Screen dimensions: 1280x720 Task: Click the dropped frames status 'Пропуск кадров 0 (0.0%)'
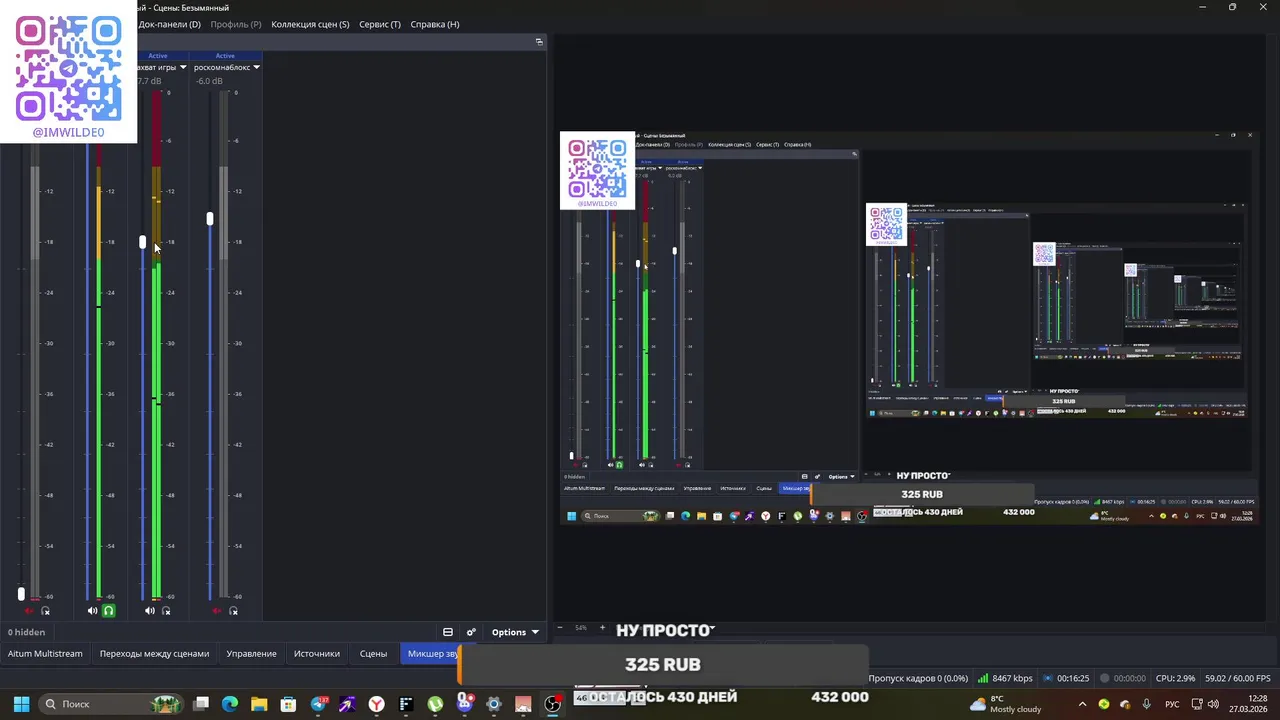[918, 678]
